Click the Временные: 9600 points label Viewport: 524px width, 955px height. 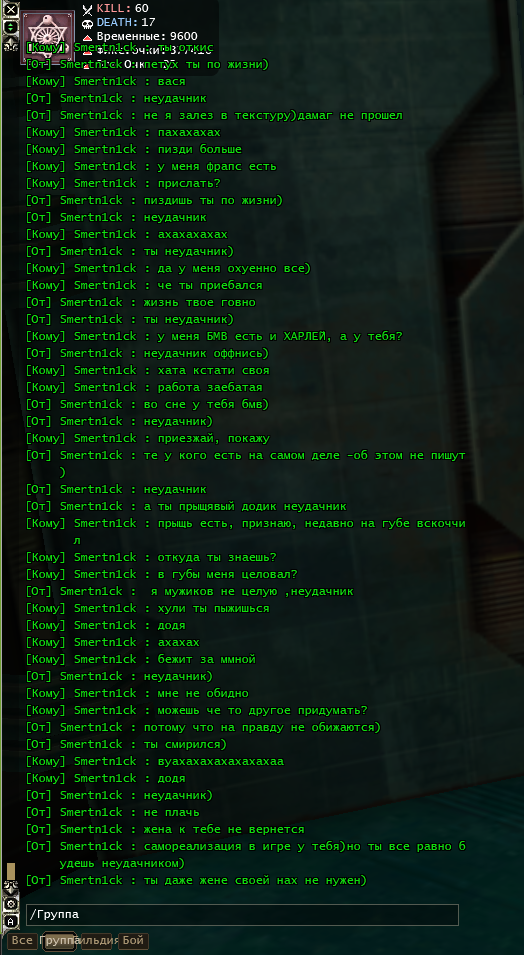(147, 37)
